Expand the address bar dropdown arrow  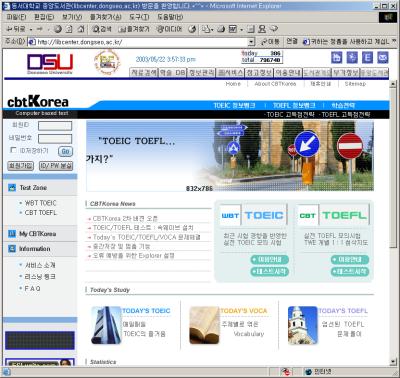[251, 42]
